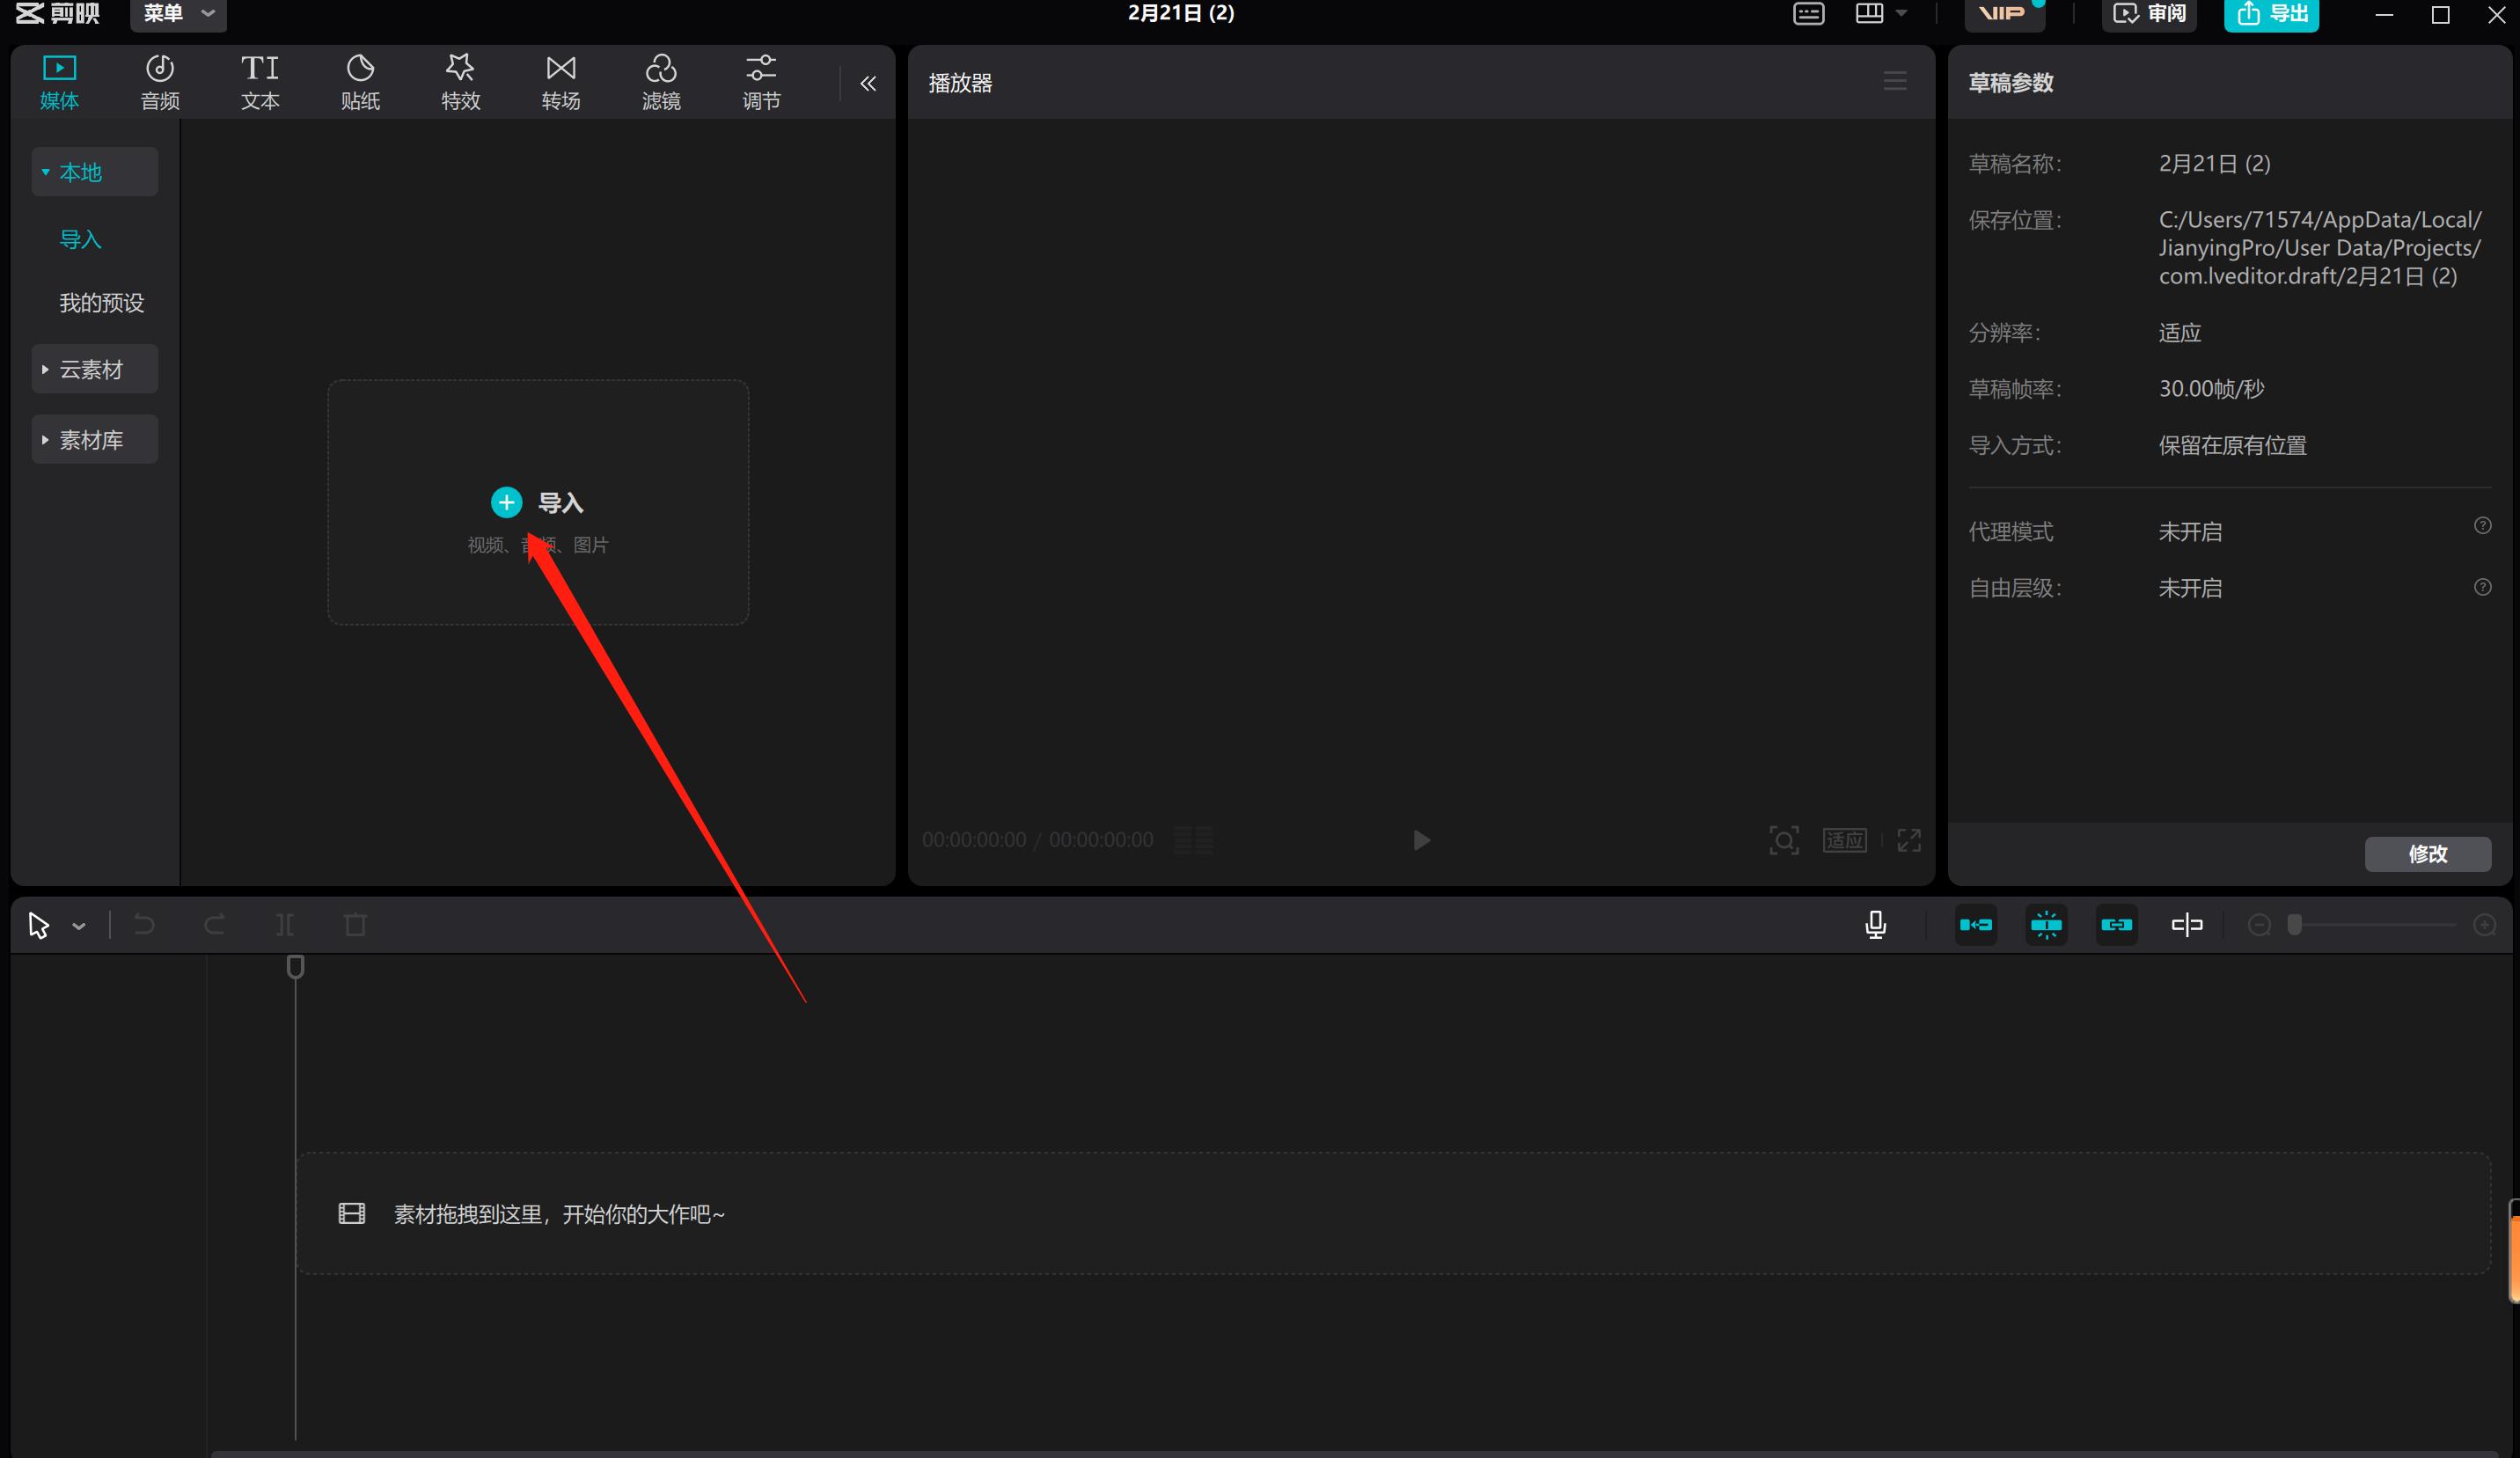Toggle auto snapping on timeline toolbar
2520x1458 pixels.
point(2046,925)
